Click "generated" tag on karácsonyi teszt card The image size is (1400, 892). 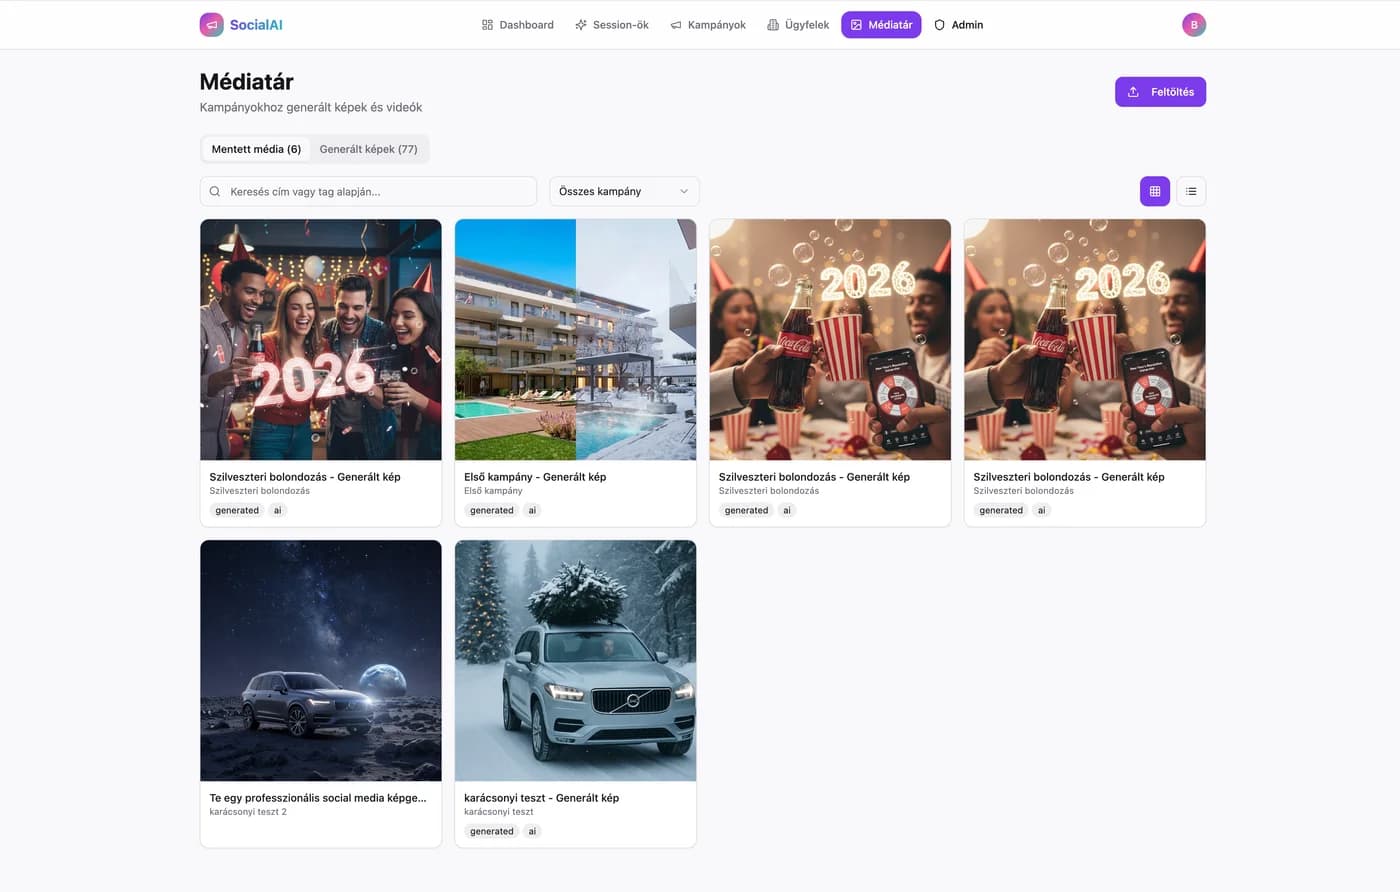point(492,831)
